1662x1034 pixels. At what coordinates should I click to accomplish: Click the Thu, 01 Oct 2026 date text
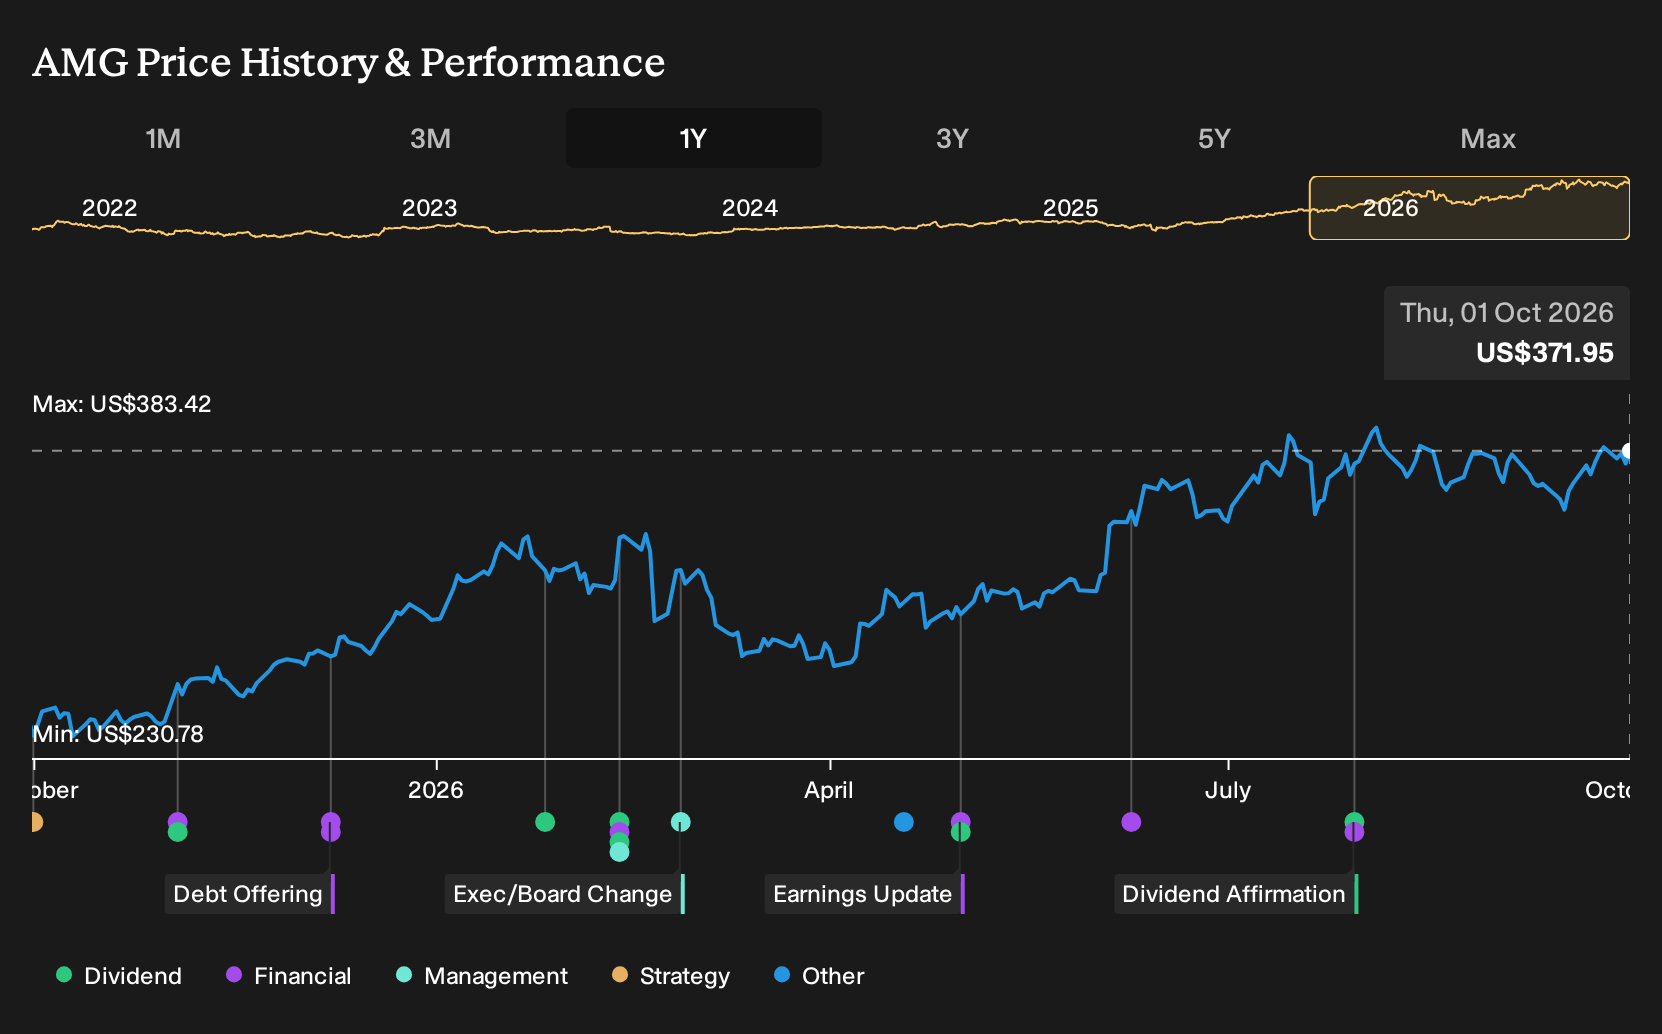(x=1507, y=313)
